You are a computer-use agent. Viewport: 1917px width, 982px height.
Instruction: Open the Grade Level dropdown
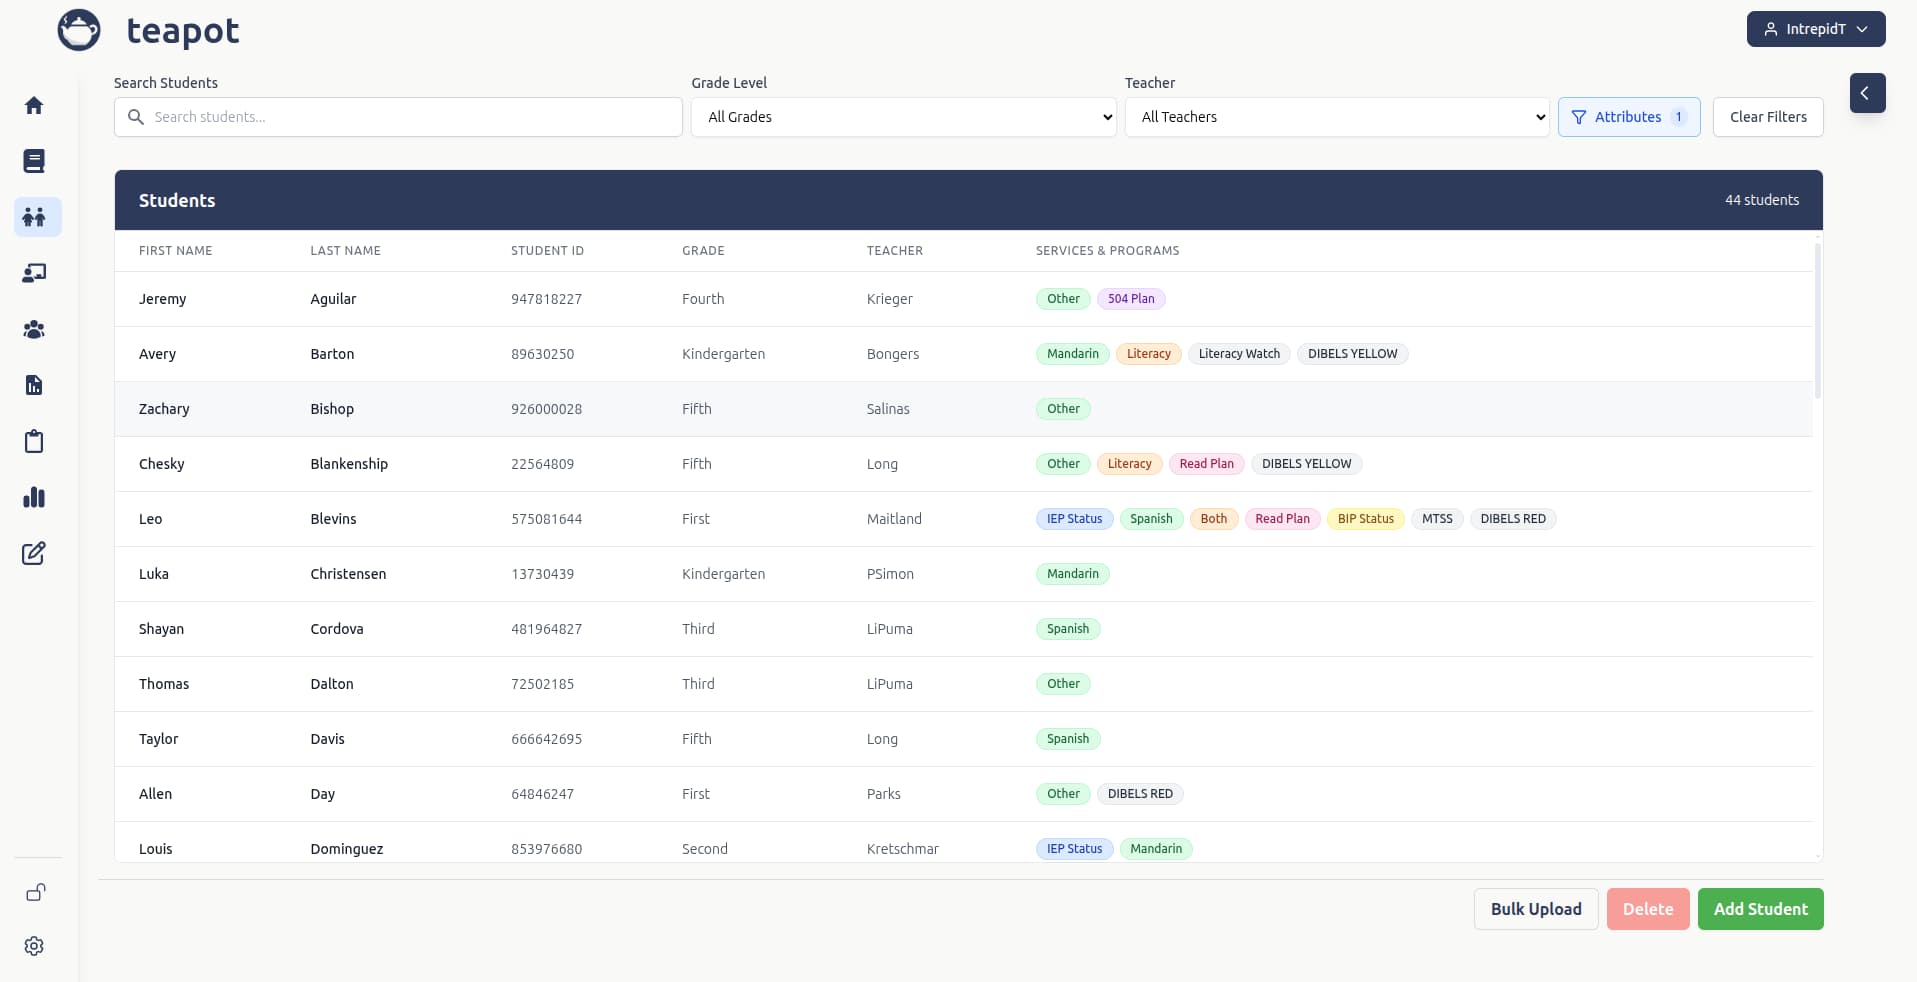[x=903, y=117]
